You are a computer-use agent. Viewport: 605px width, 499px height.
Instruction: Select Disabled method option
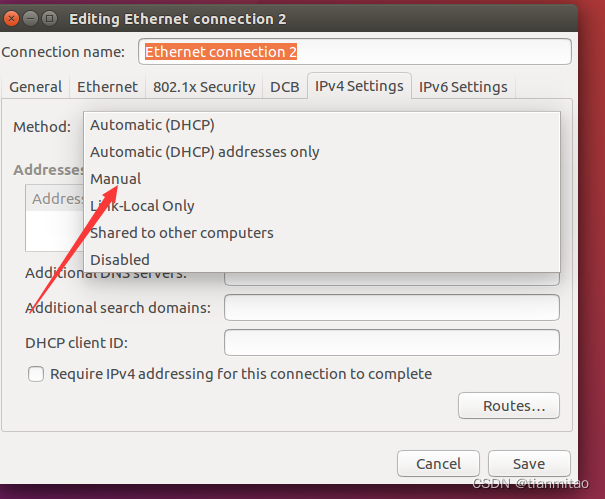tap(120, 260)
